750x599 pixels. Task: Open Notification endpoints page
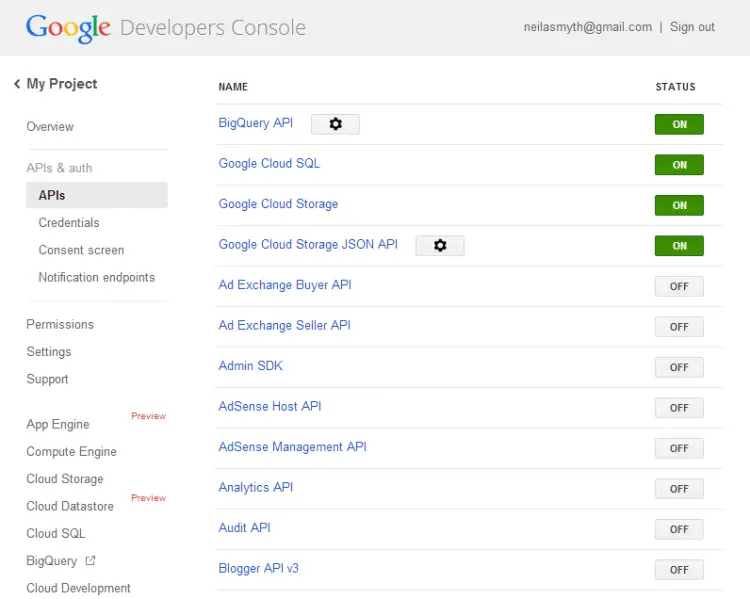point(97,277)
